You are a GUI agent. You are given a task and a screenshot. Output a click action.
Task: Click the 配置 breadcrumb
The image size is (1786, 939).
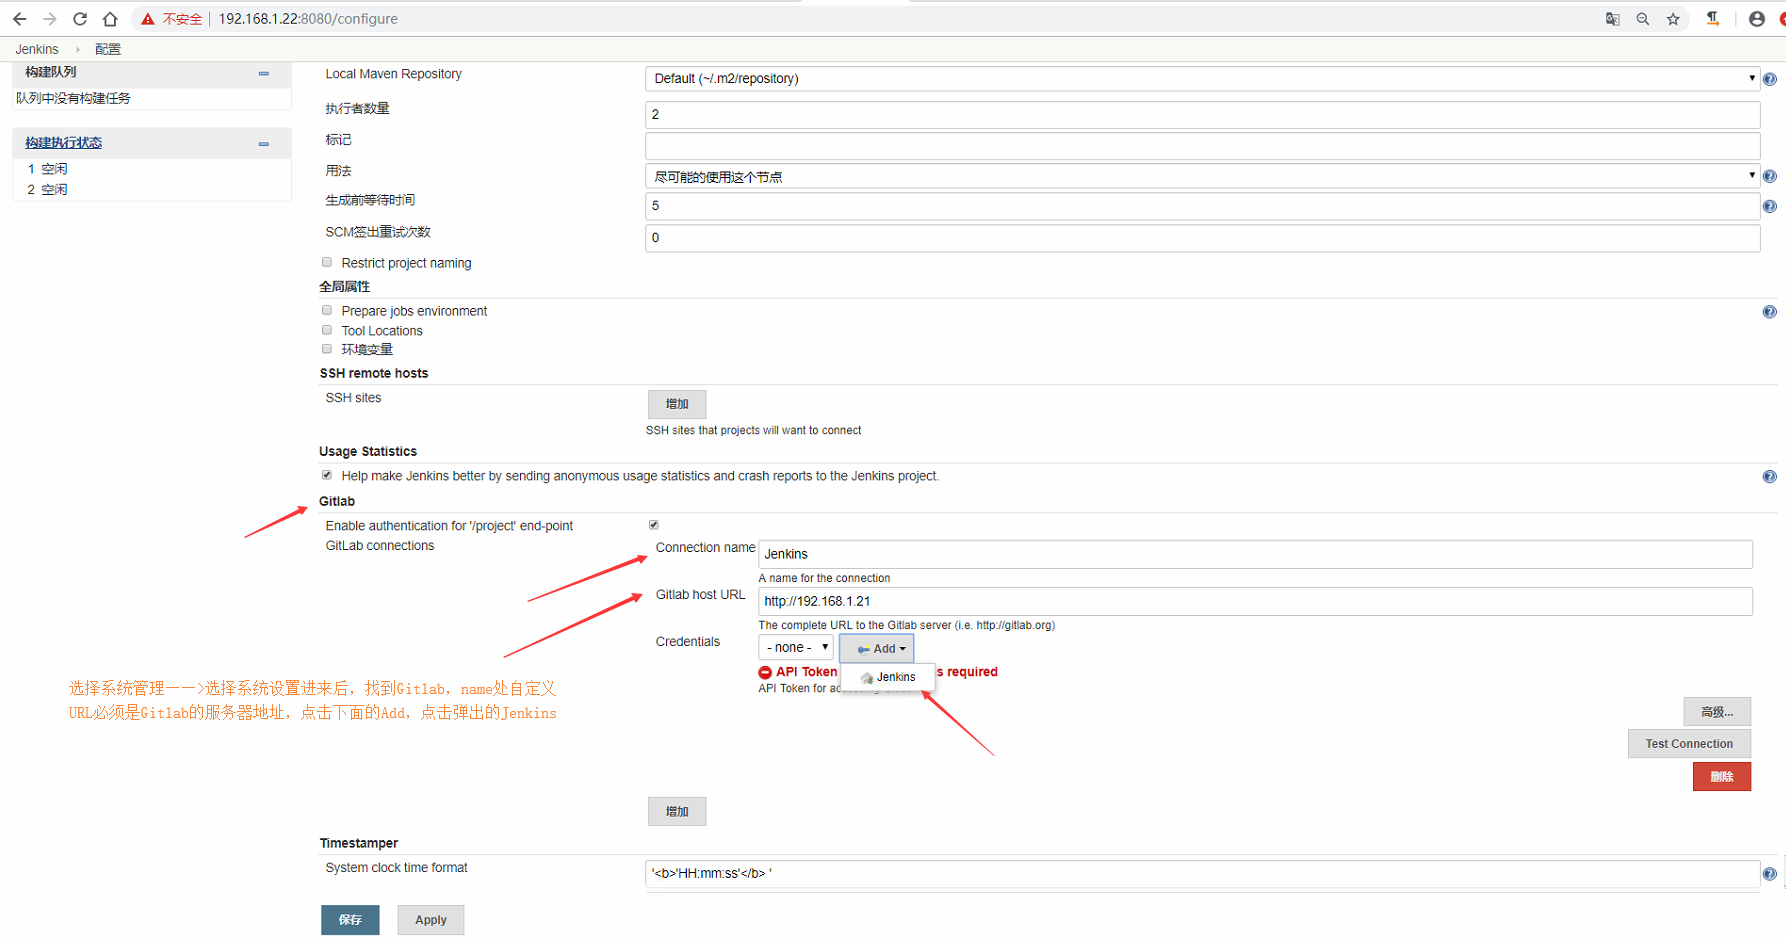(108, 49)
